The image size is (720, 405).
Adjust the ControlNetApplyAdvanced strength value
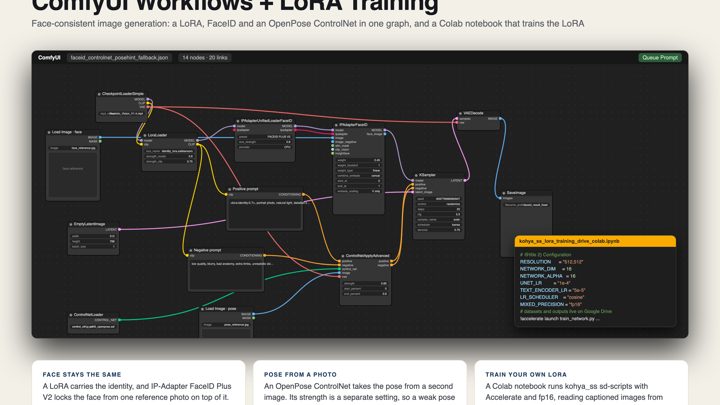coord(366,283)
